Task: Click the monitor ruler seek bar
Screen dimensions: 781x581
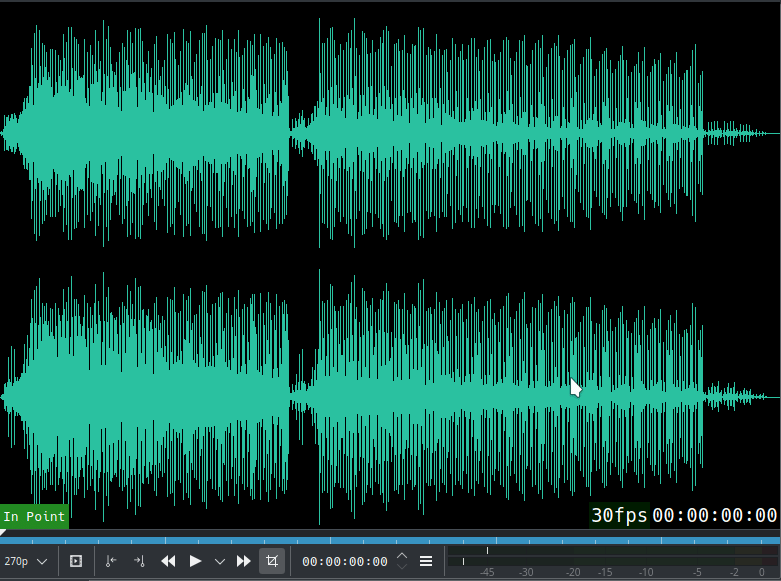Action: coord(390,539)
